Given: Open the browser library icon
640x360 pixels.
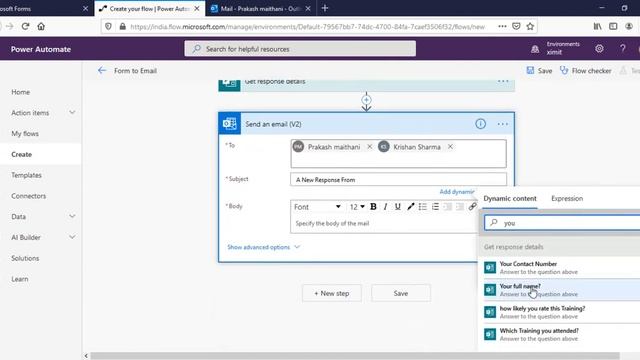Looking at the screenshot, I should (597, 27).
